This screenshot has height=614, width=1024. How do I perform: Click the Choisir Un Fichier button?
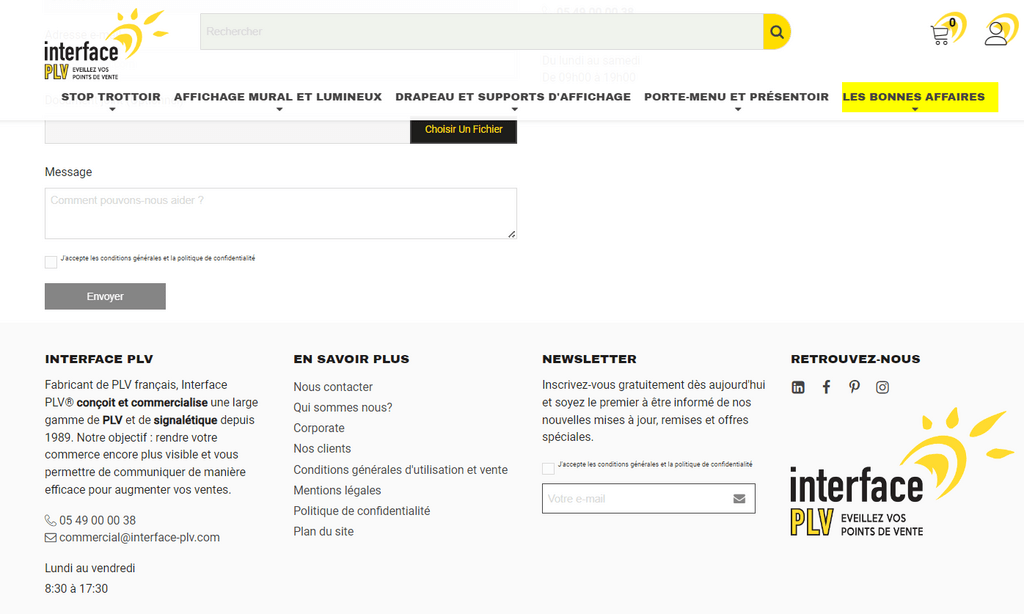464,129
